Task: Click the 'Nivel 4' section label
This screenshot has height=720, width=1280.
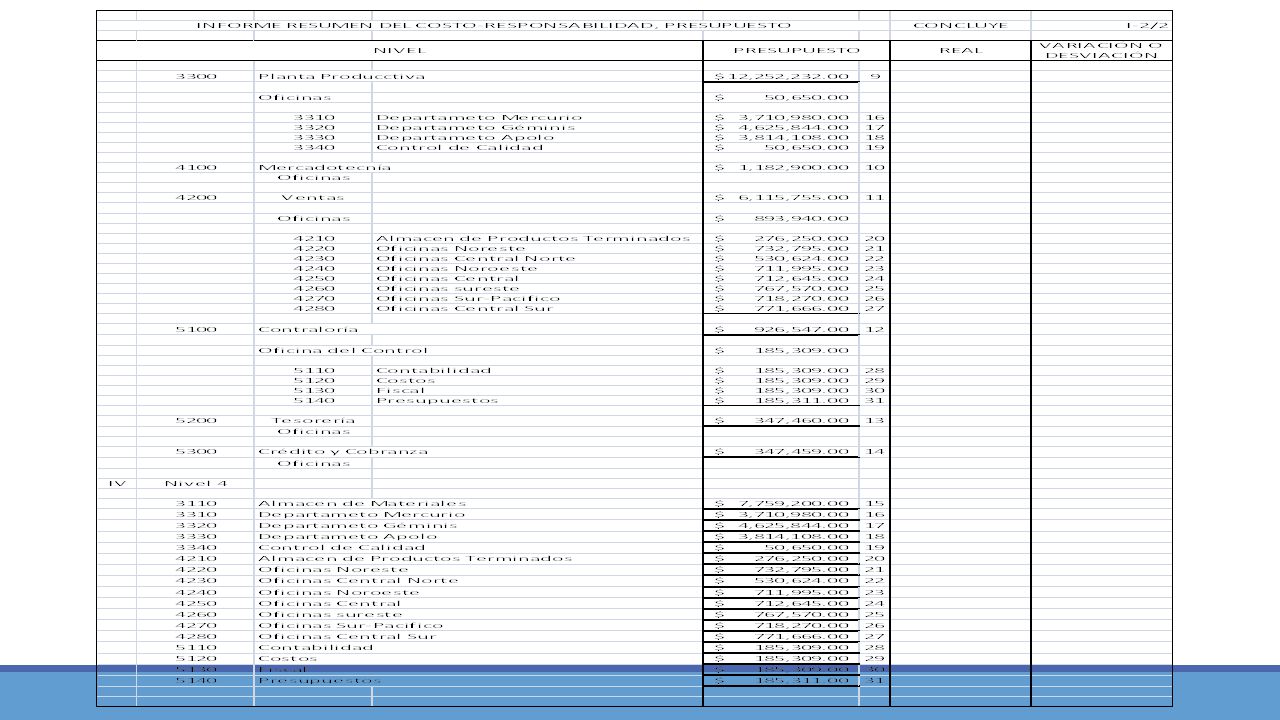Action: click(196, 483)
